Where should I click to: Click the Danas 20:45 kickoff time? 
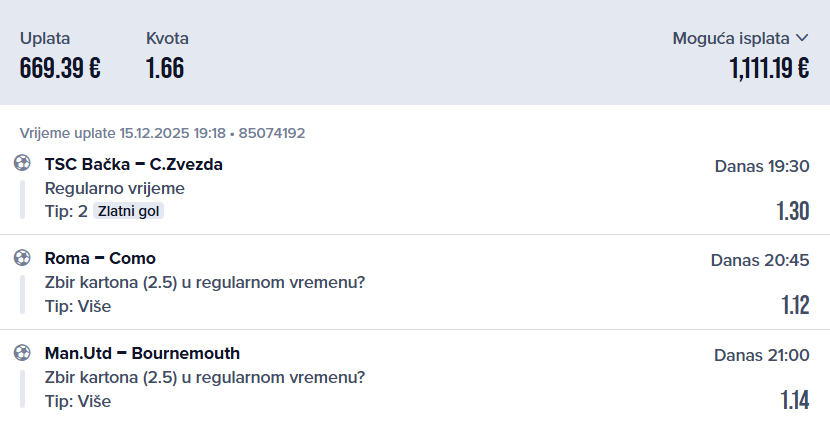click(x=760, y=260)
